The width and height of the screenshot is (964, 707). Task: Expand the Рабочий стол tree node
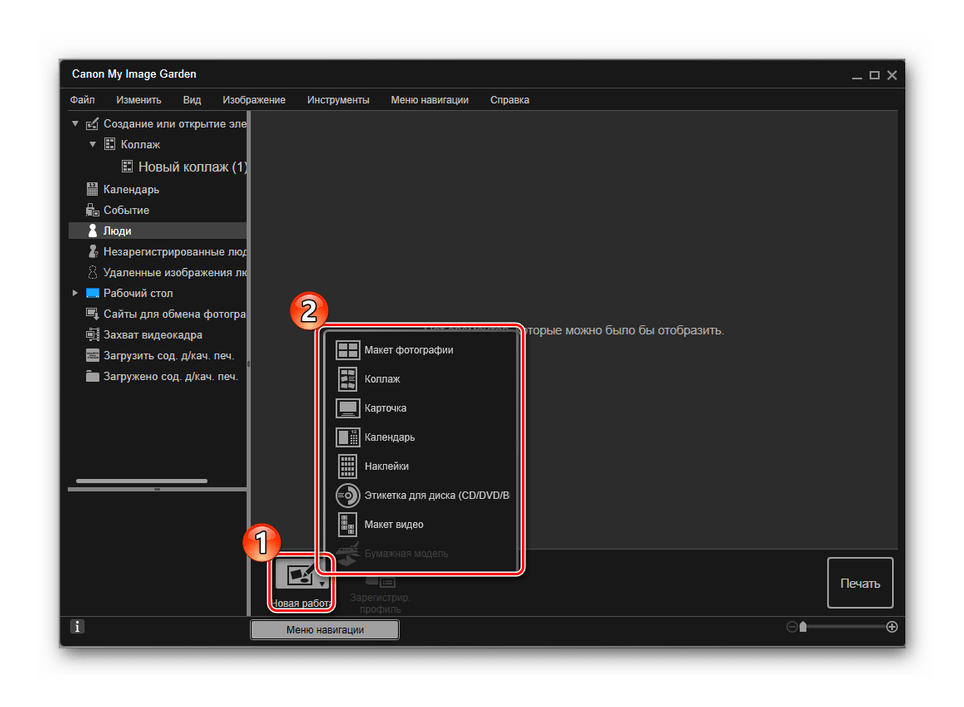[x=75, y=293]
